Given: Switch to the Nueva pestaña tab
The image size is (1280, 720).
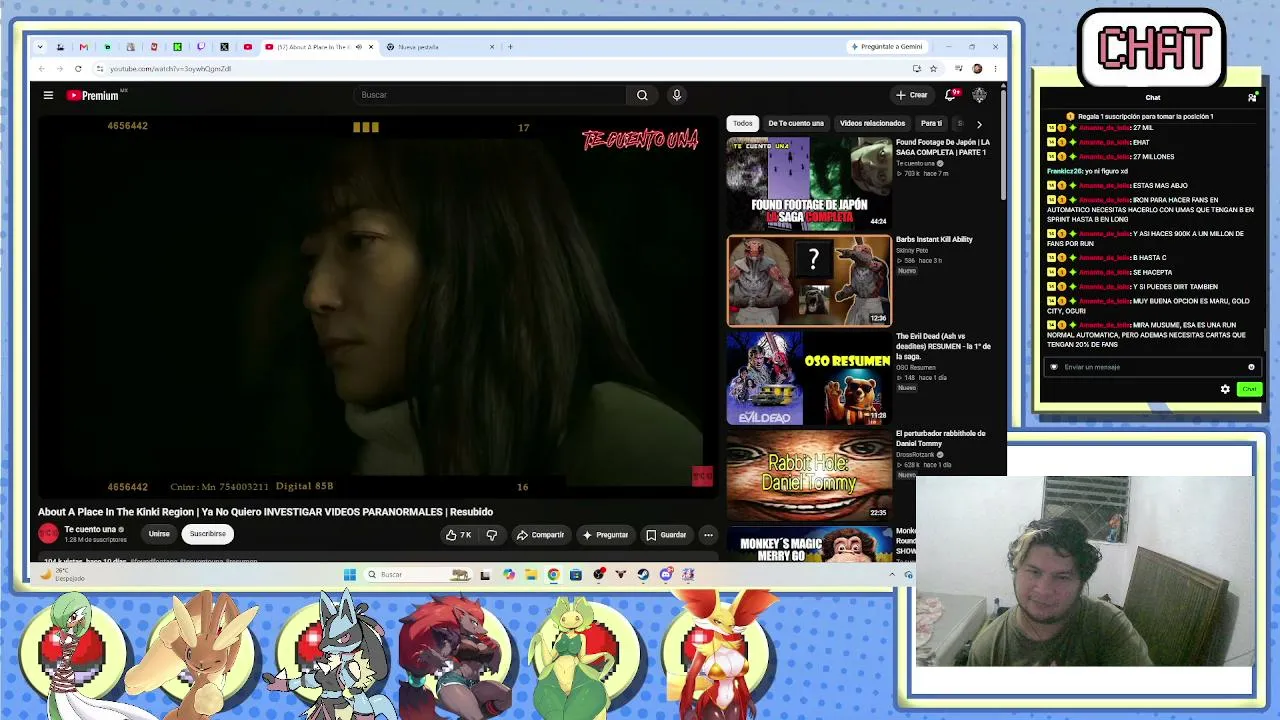Looking at the screenshot, I should coord(440,47).
